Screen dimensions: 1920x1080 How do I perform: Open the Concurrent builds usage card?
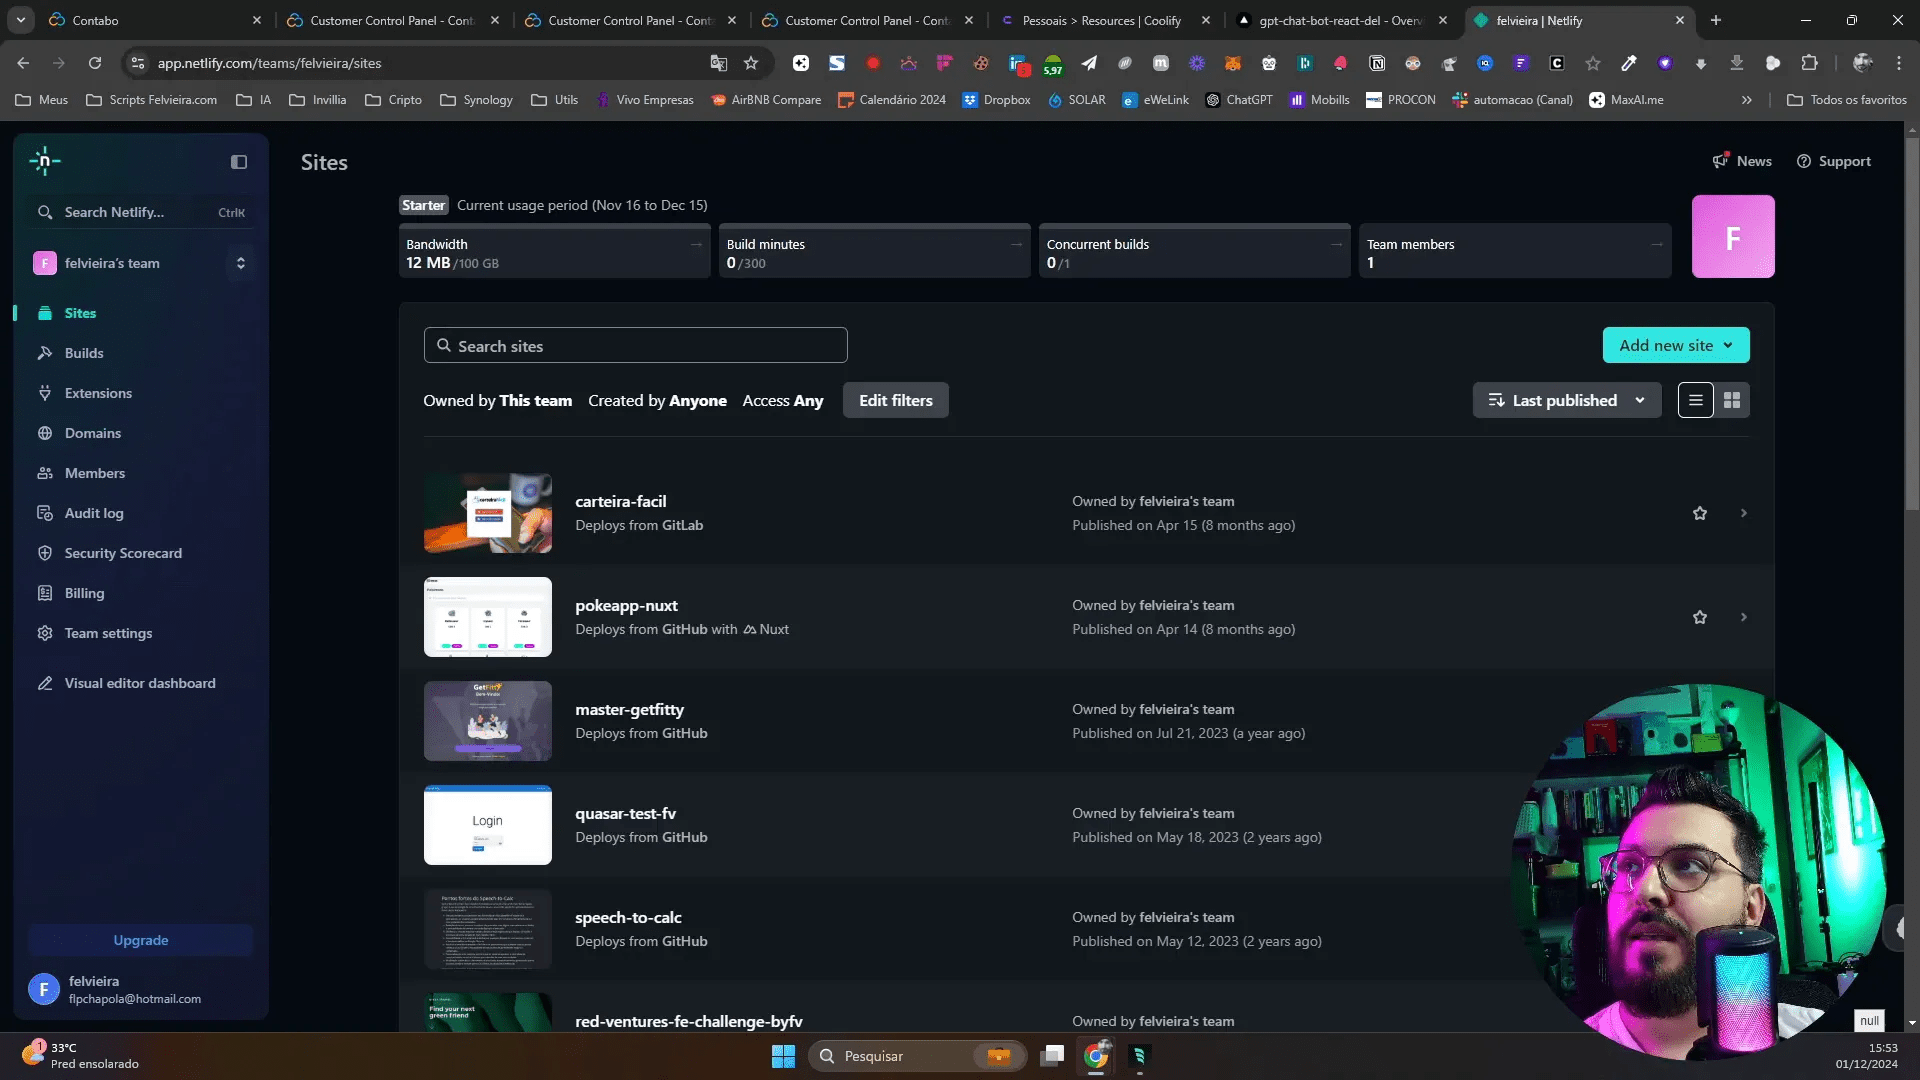click(1194, 252)
